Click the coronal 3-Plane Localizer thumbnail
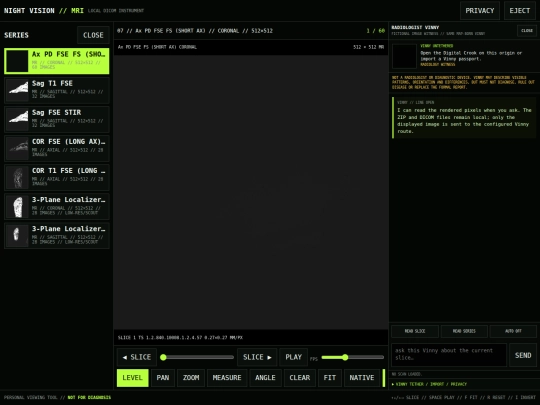Viewport: 540px width, 405px height. (18, 207)
